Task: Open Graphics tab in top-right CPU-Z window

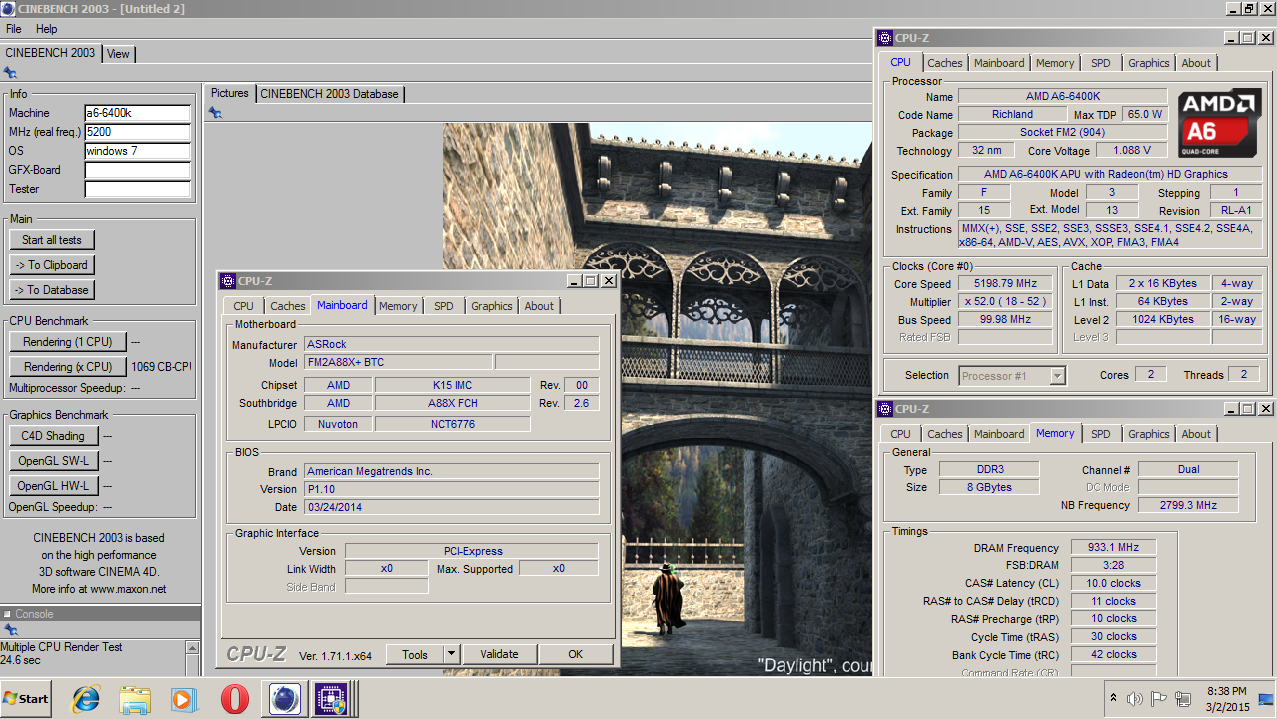Action: click(x=1149, y=63)
